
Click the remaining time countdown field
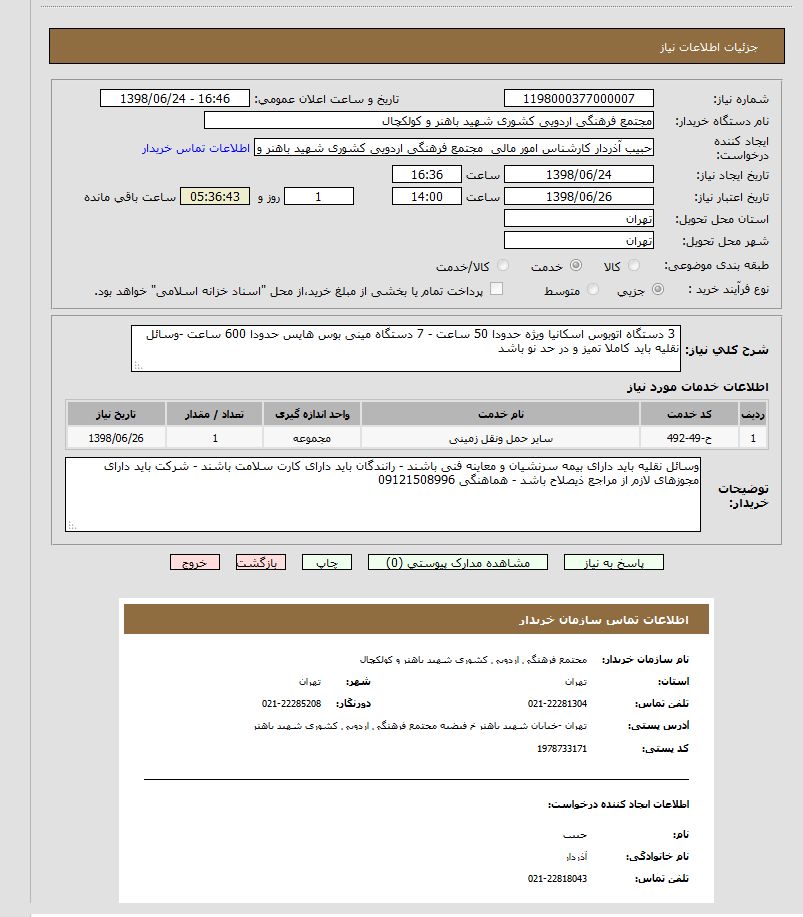[215, 197]
